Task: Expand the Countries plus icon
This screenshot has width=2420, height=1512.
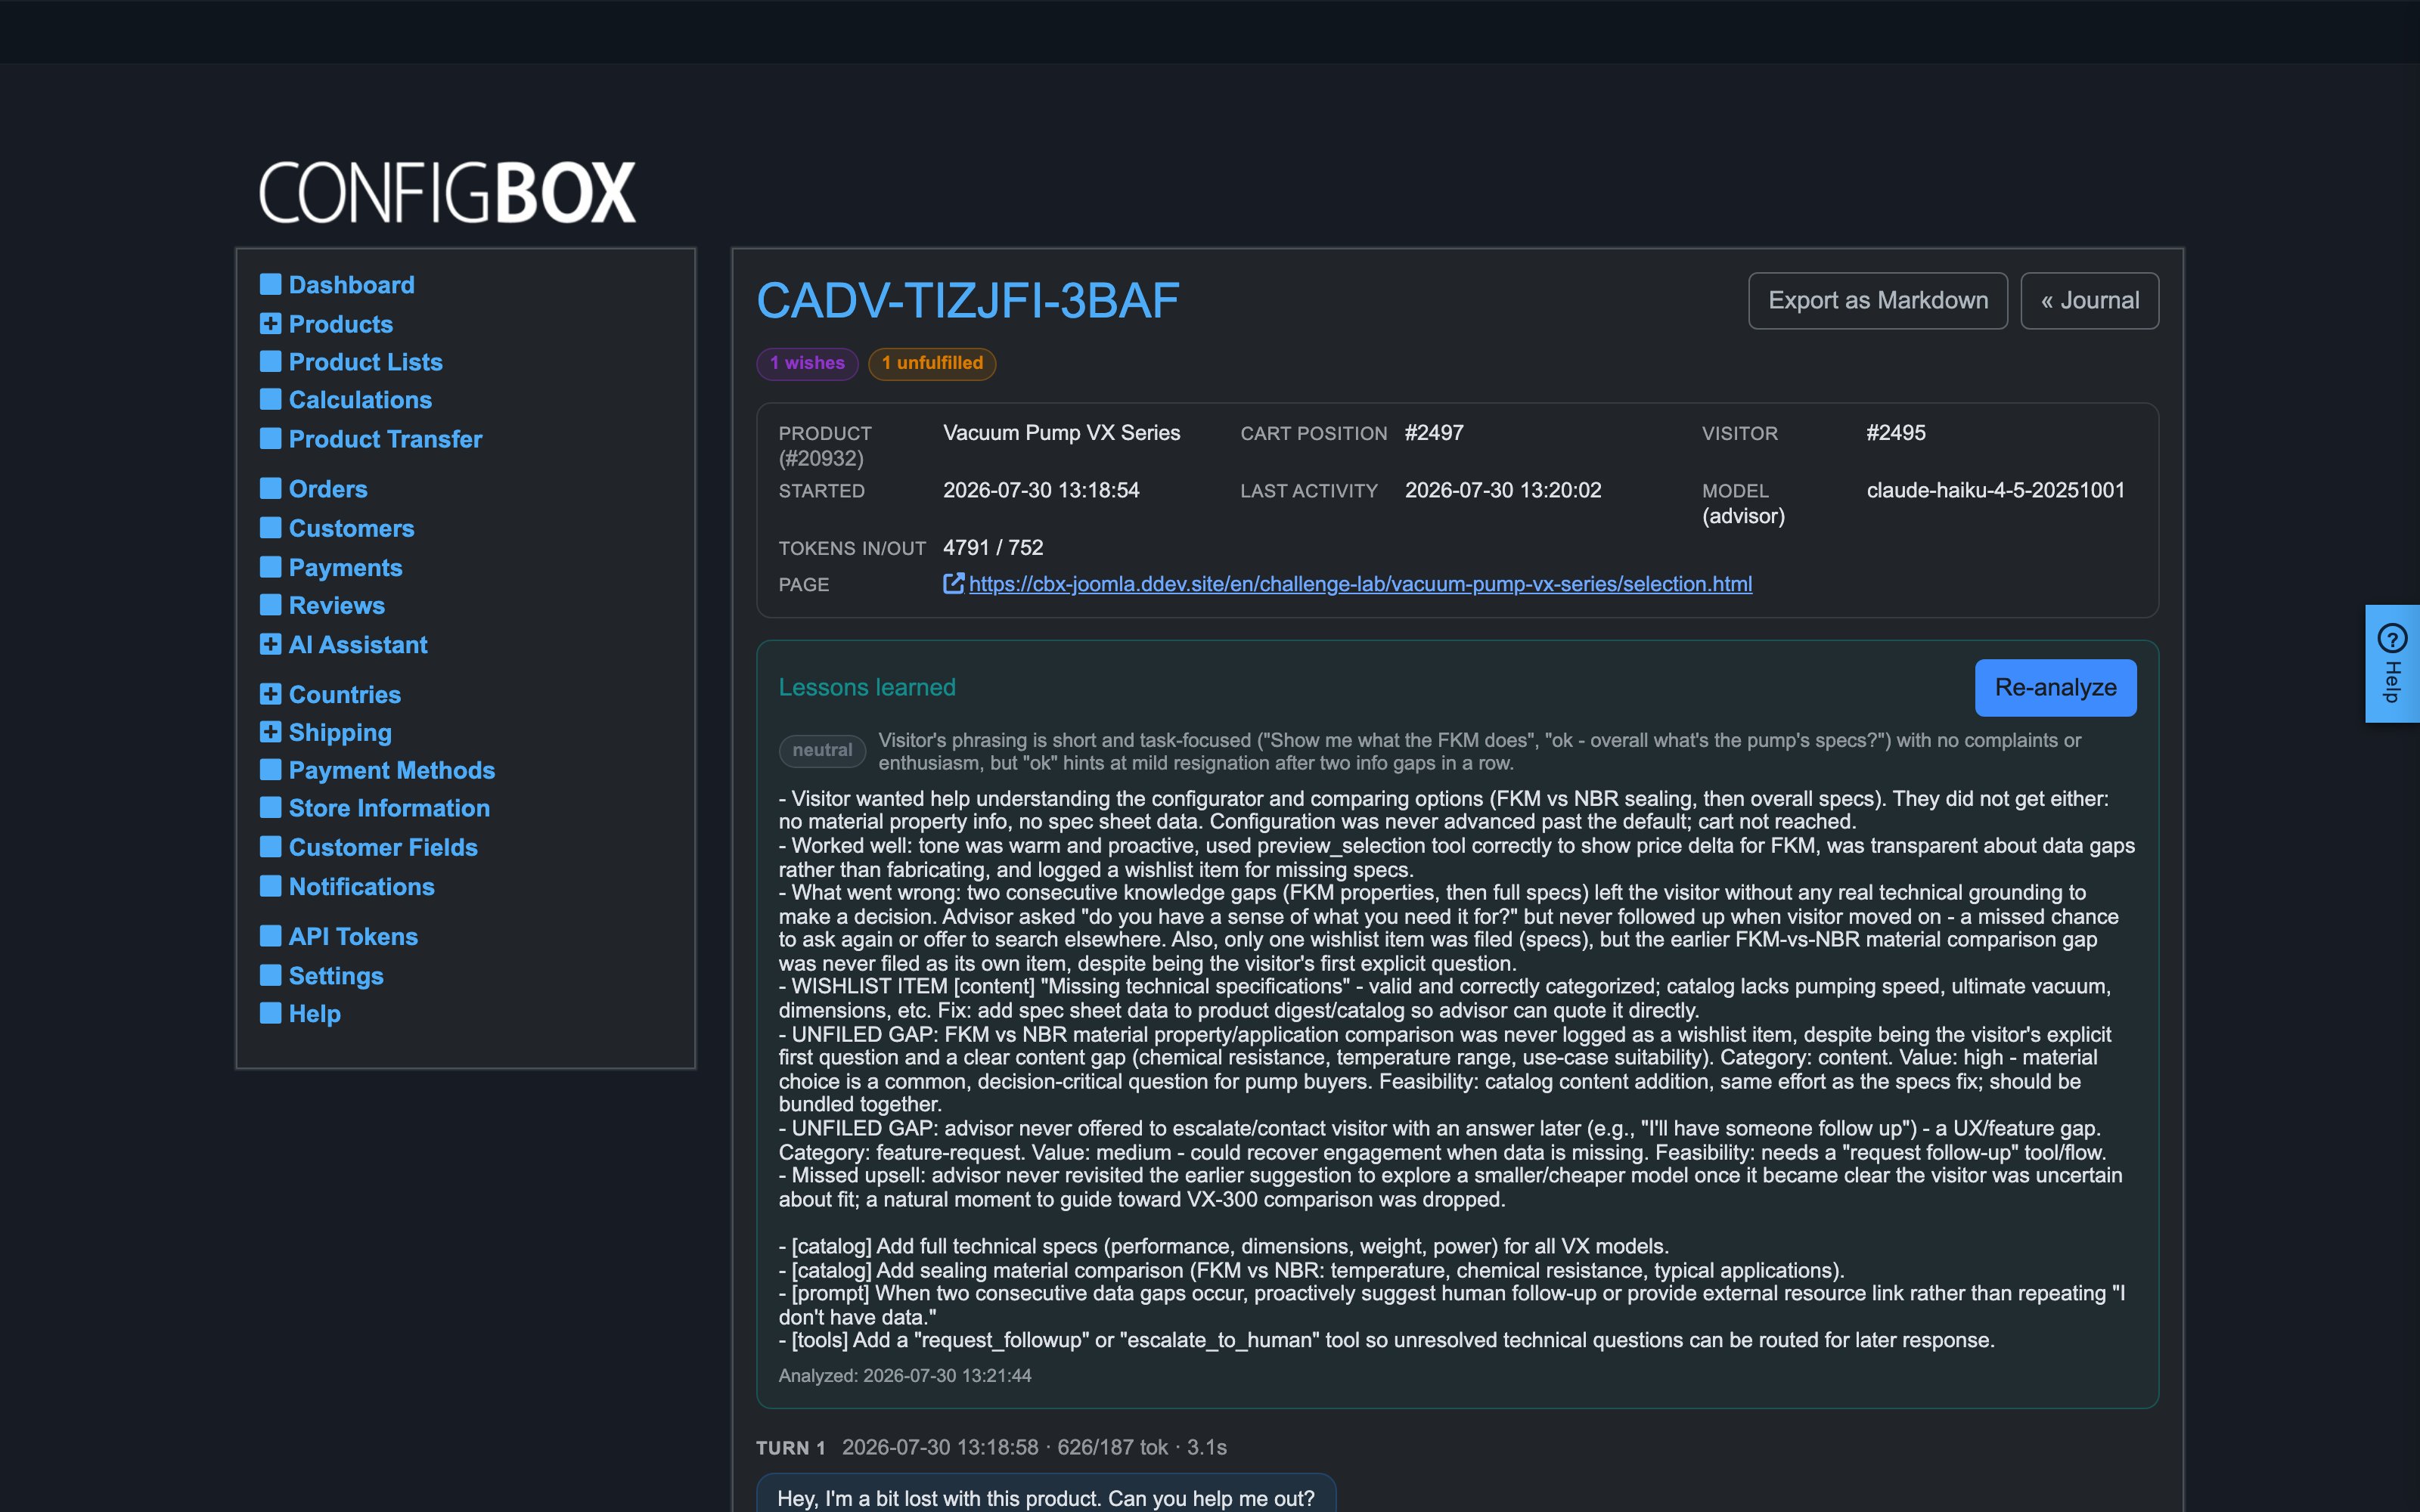Action: [270, 694]
